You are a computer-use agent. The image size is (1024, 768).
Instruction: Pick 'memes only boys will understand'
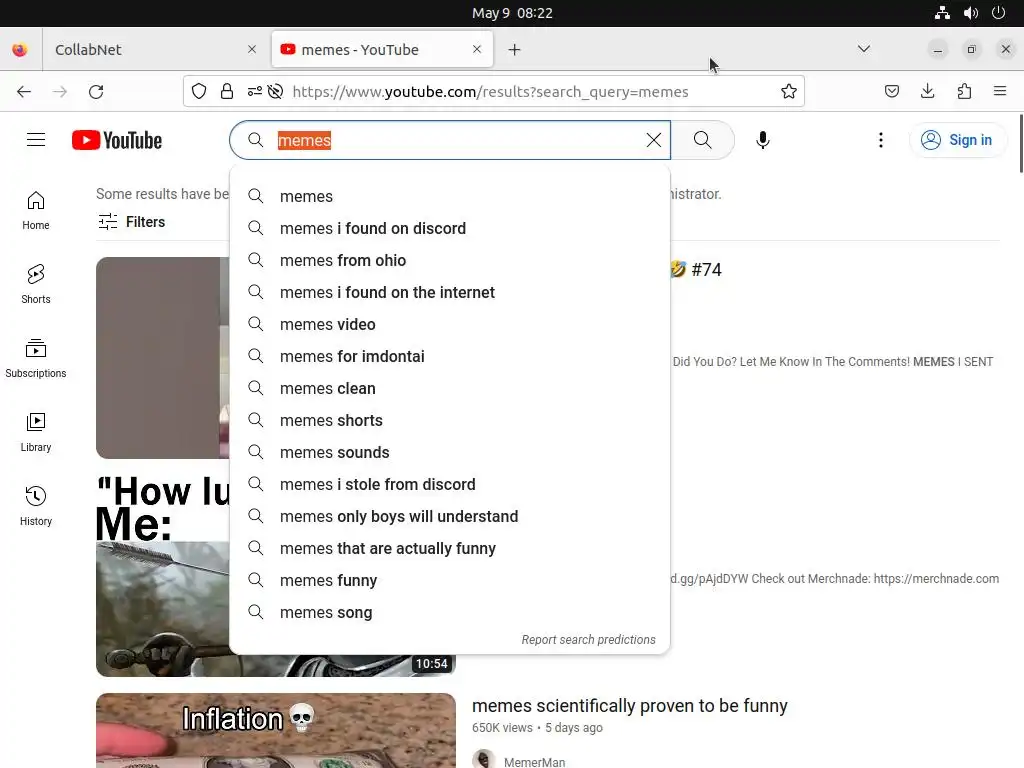pyautogui.click(x=449, y=516)
